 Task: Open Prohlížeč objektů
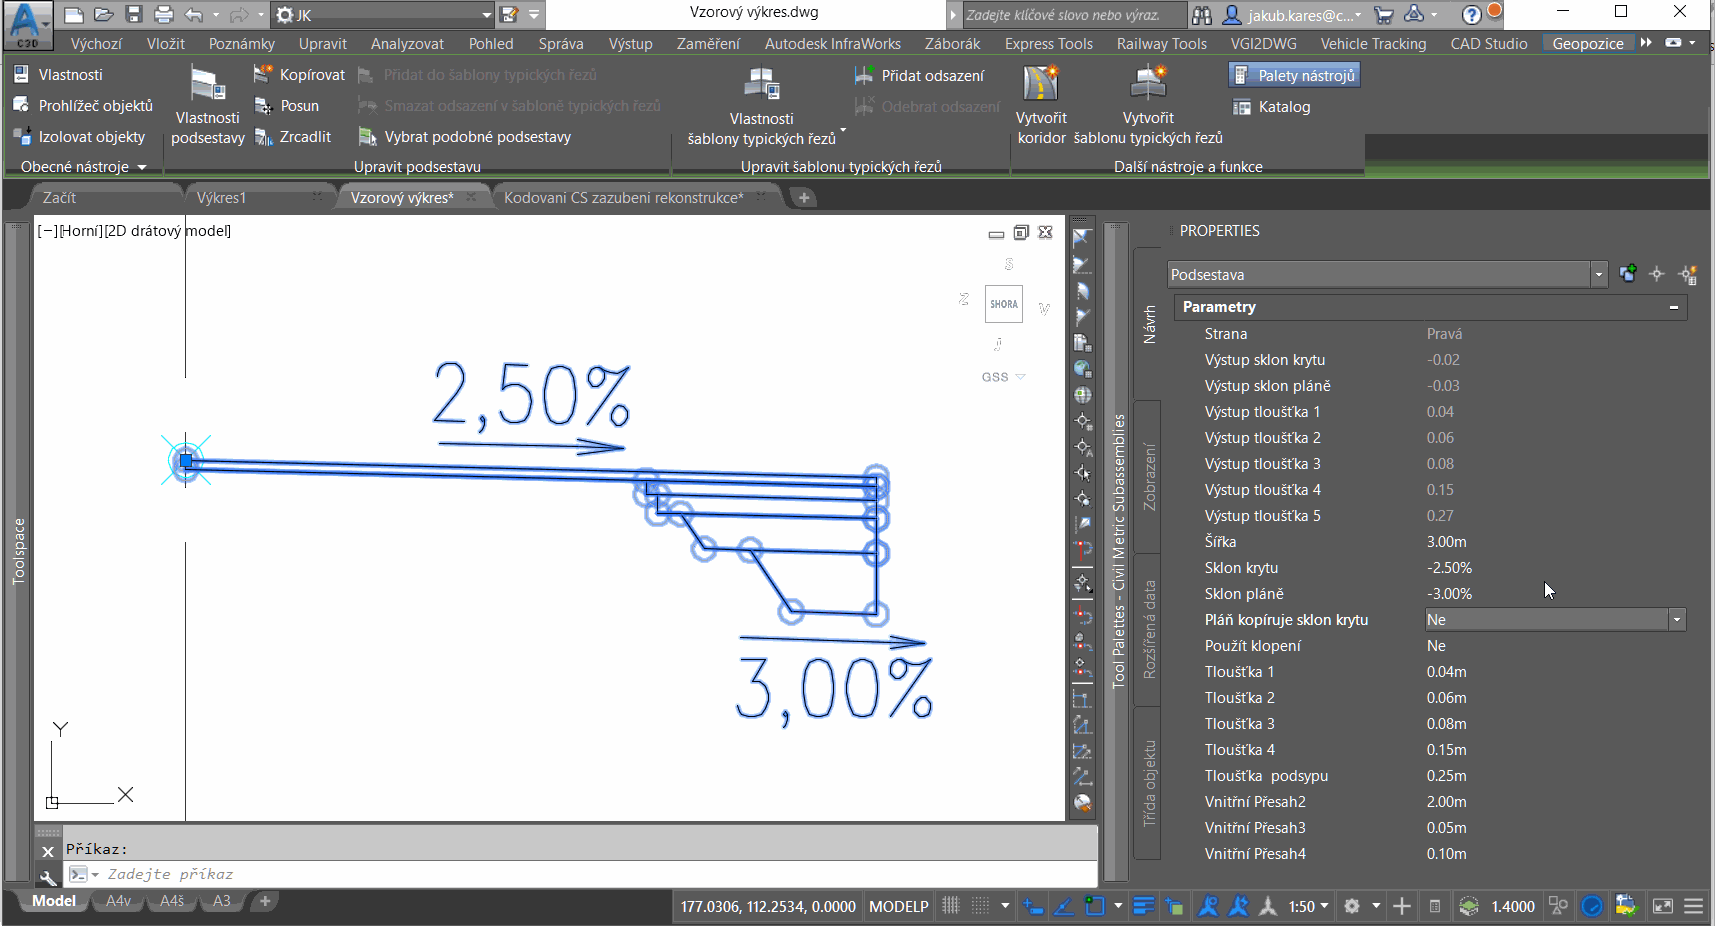[84, 106]
